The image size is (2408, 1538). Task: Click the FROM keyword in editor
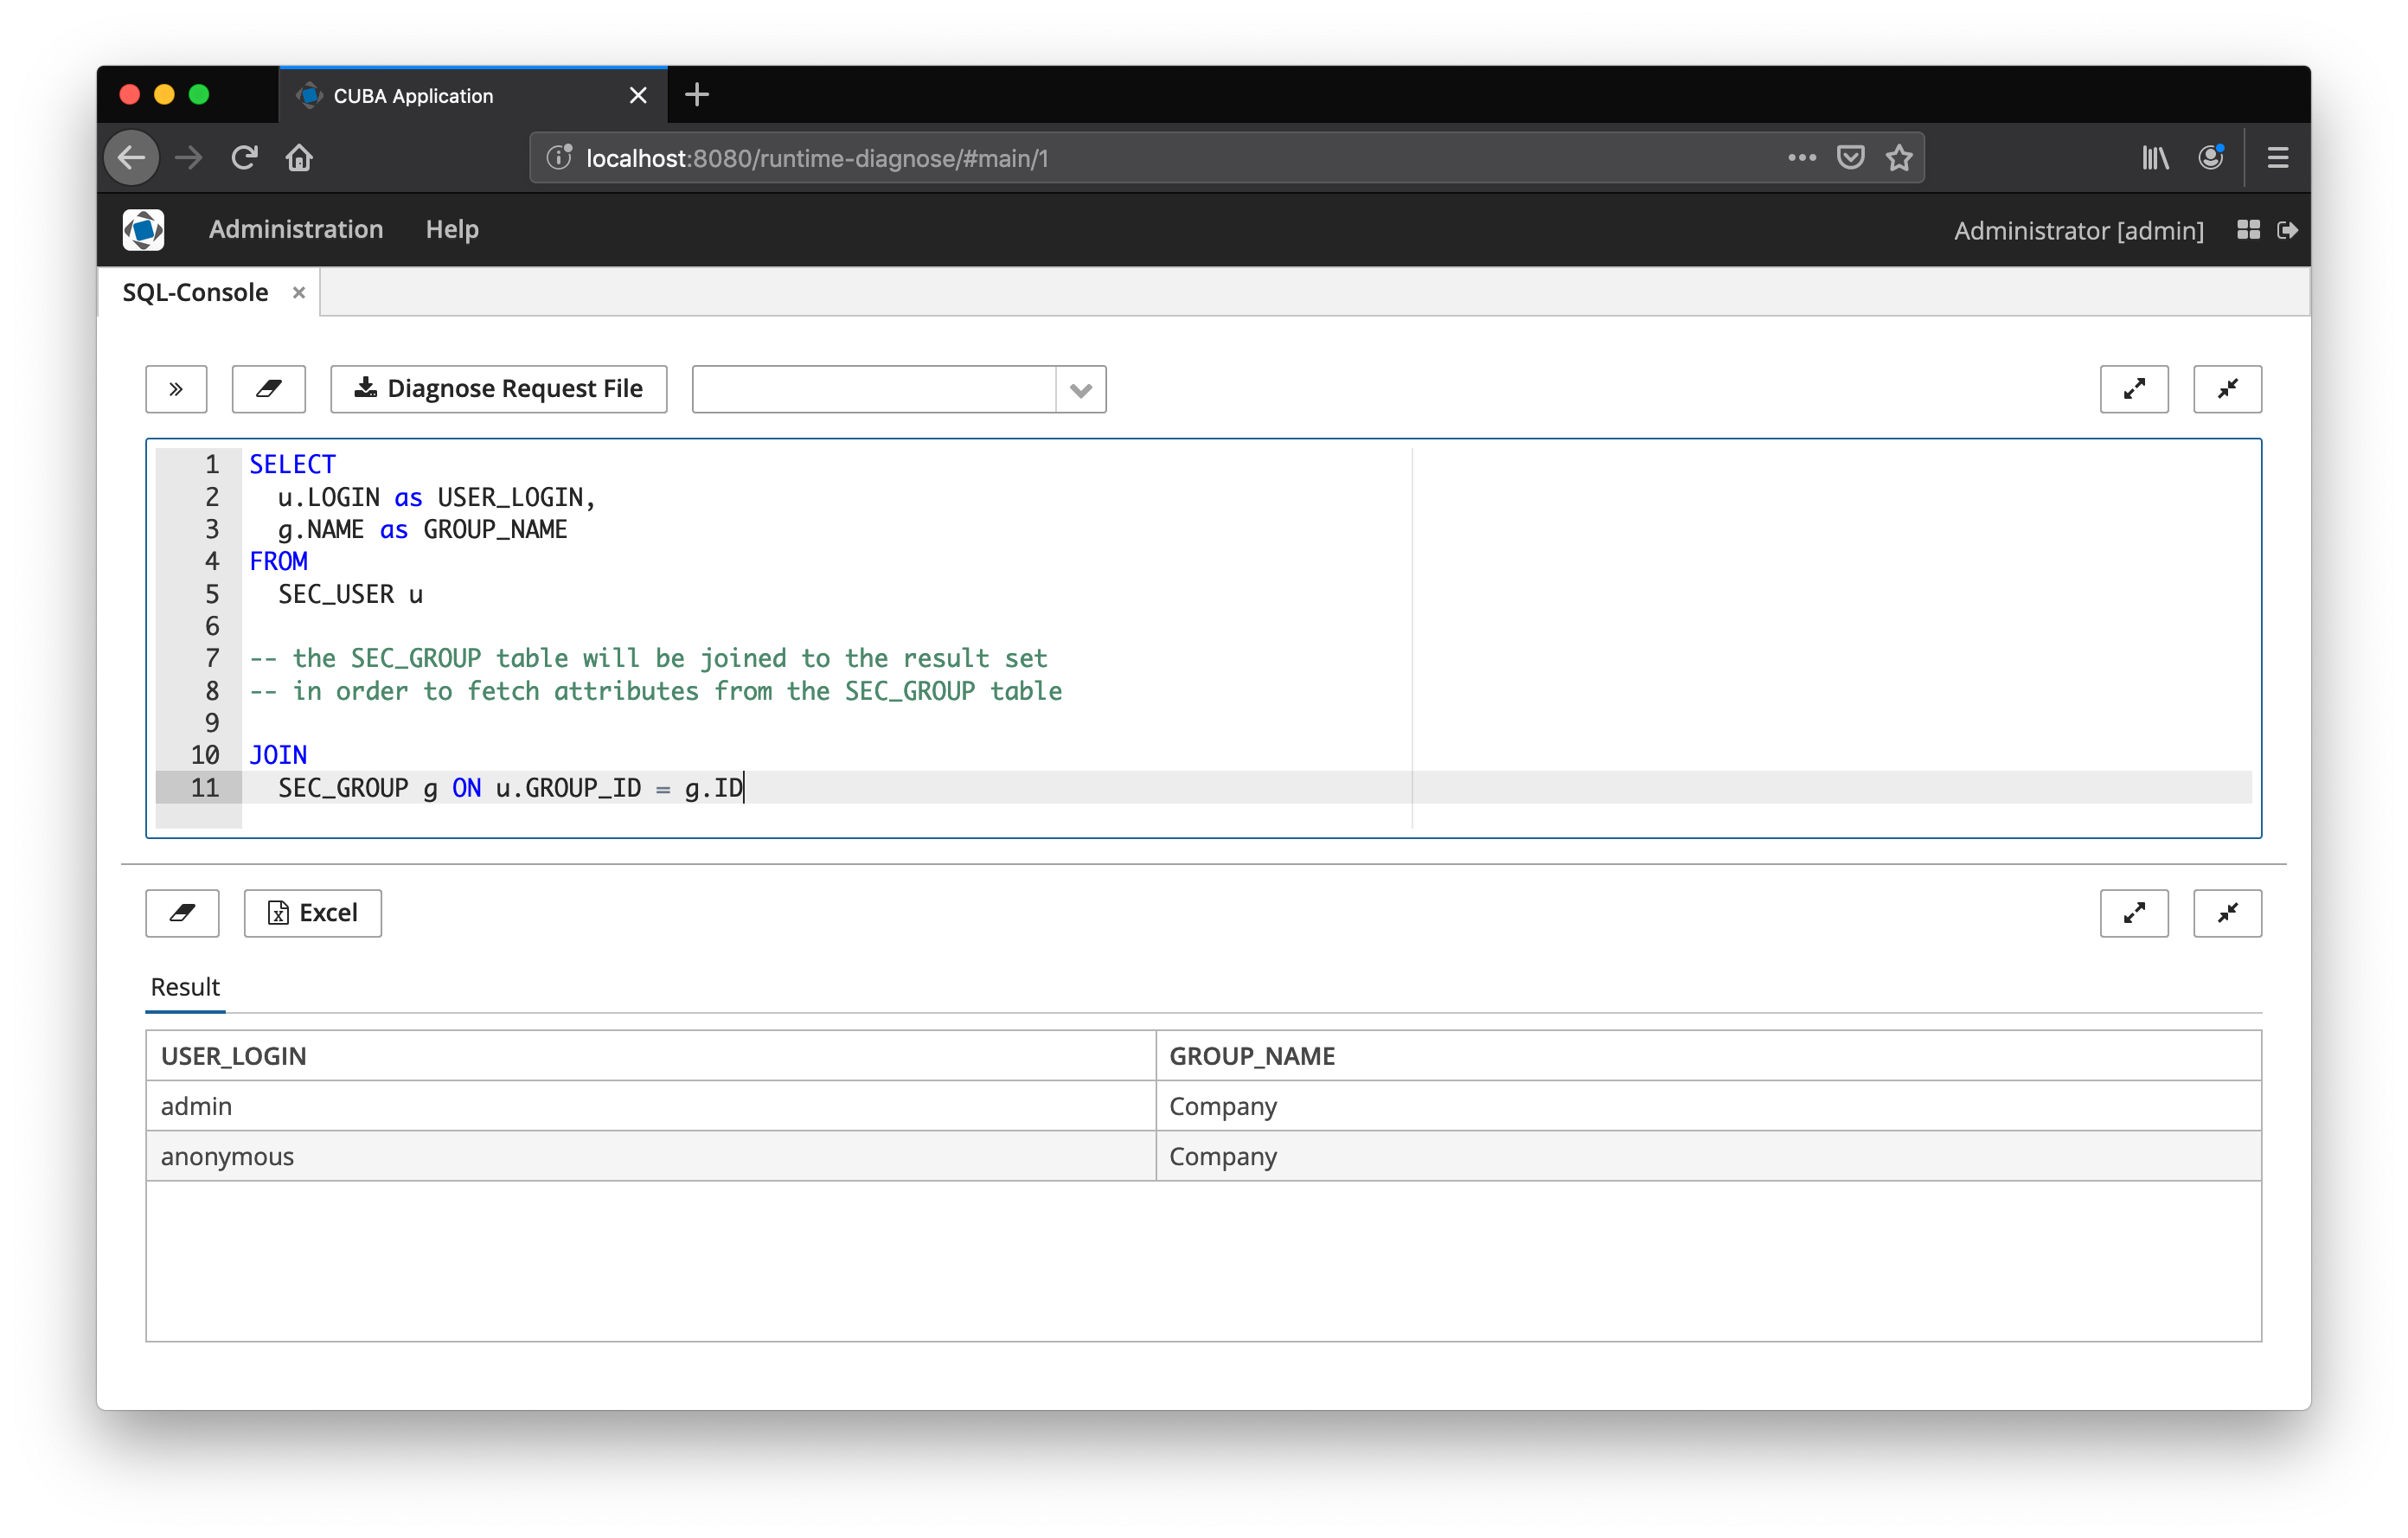pyautogui.click(x=278, y=561)
